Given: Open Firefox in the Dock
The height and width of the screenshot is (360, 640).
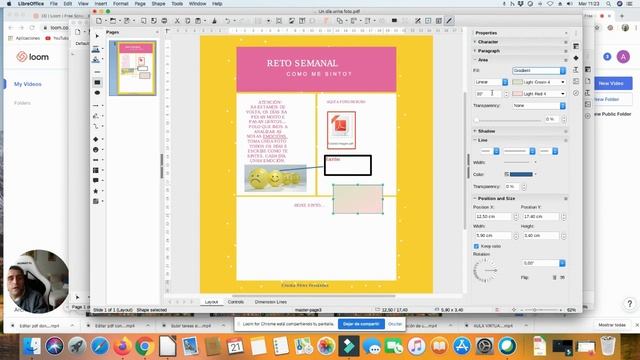Looking at the screenshot, I should (122, 347).
